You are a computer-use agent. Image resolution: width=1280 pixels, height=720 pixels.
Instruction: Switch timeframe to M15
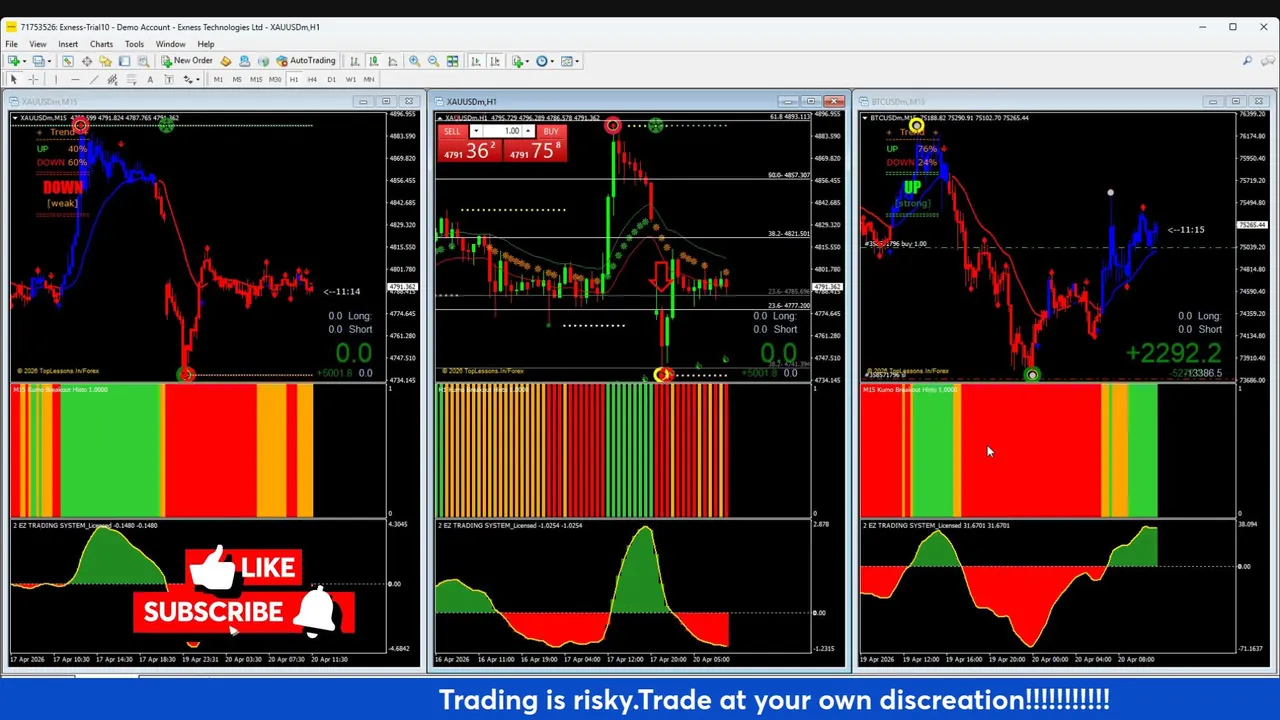click(256, 80)
